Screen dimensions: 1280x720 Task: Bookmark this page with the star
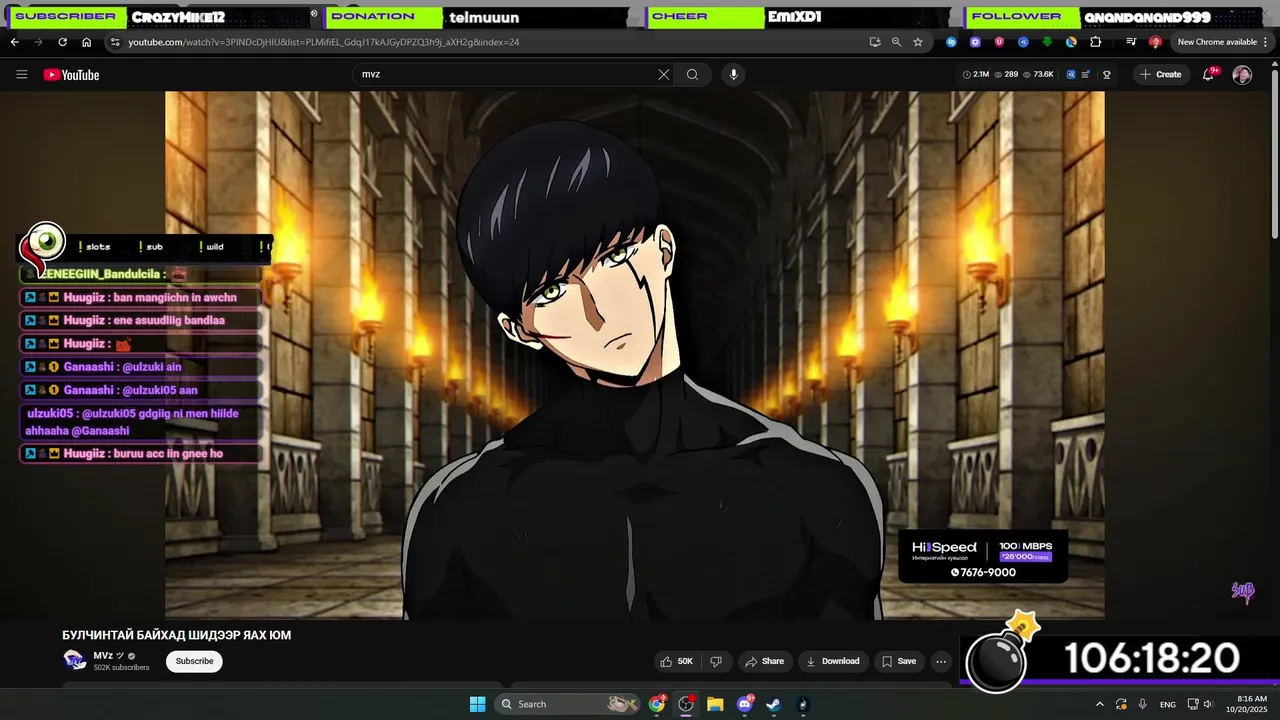(x=918, y=42)
